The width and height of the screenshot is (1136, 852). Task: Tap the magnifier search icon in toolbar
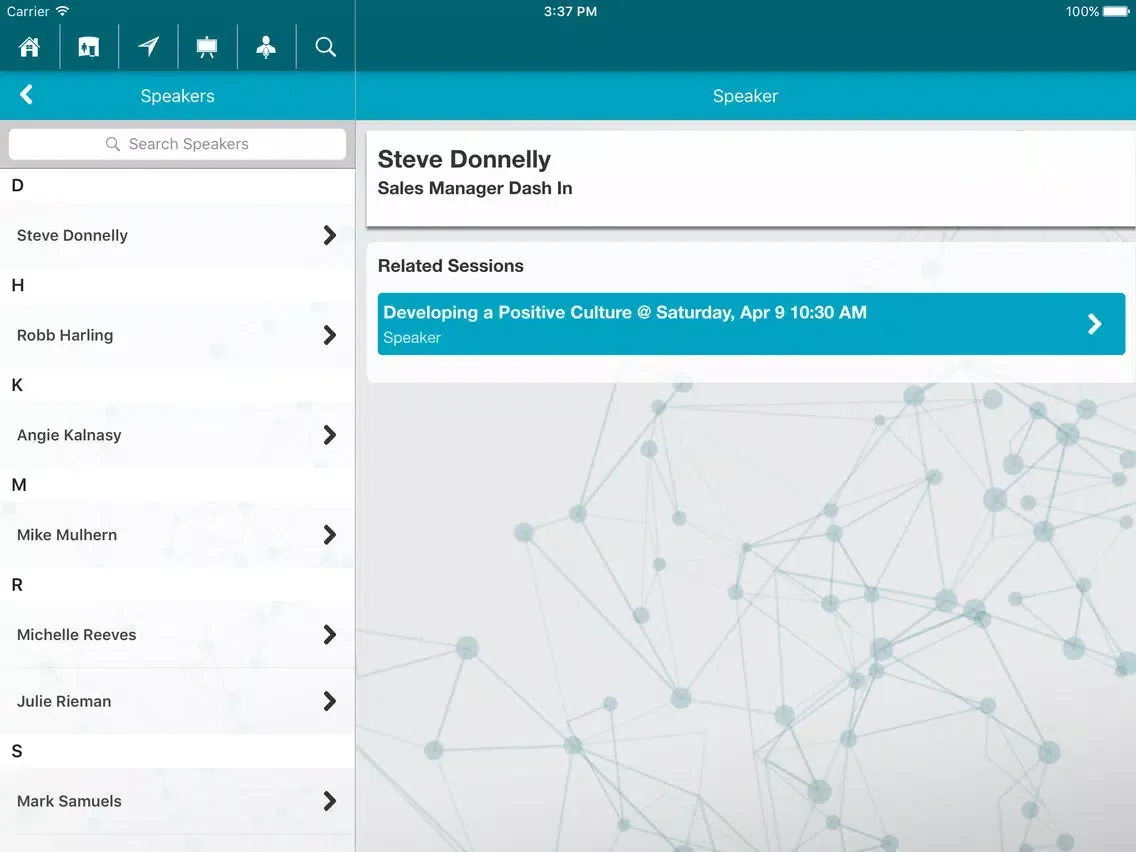[x=325, y=47]
